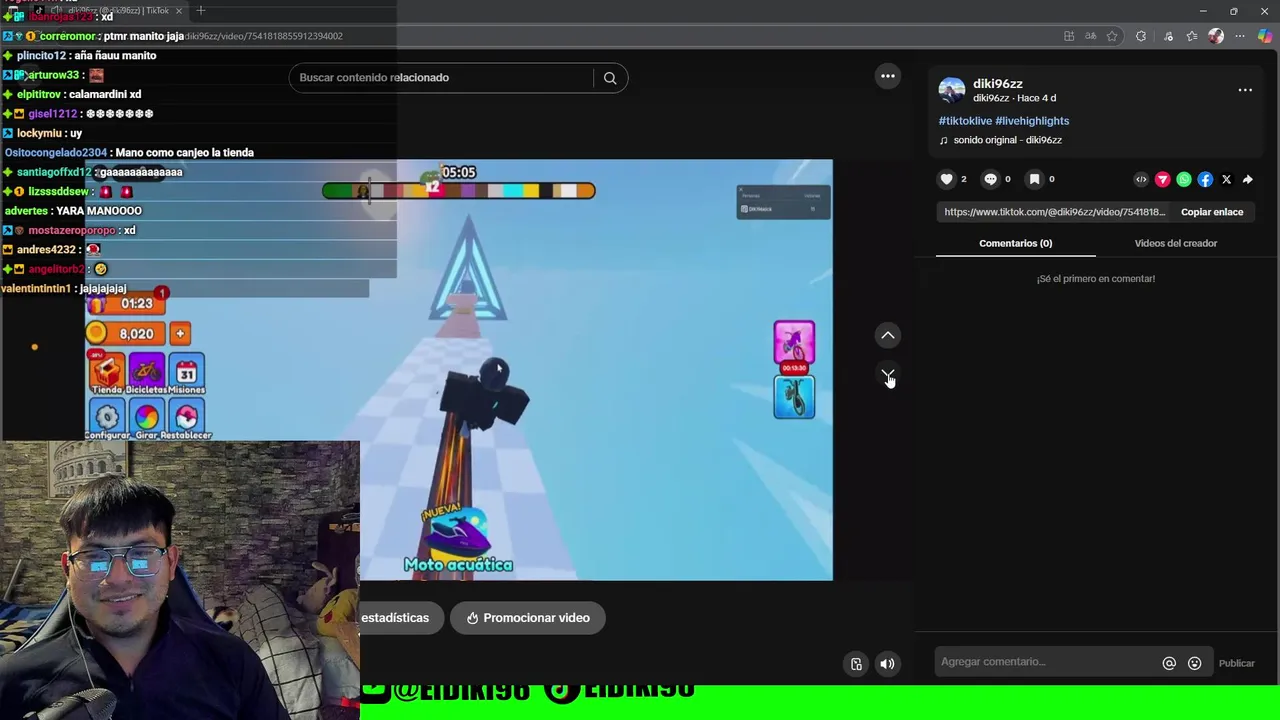This screenshot has width=1280, height=720.
Task: Click the '¡Sé el primero en comentar!' text
Action: 1096,279
